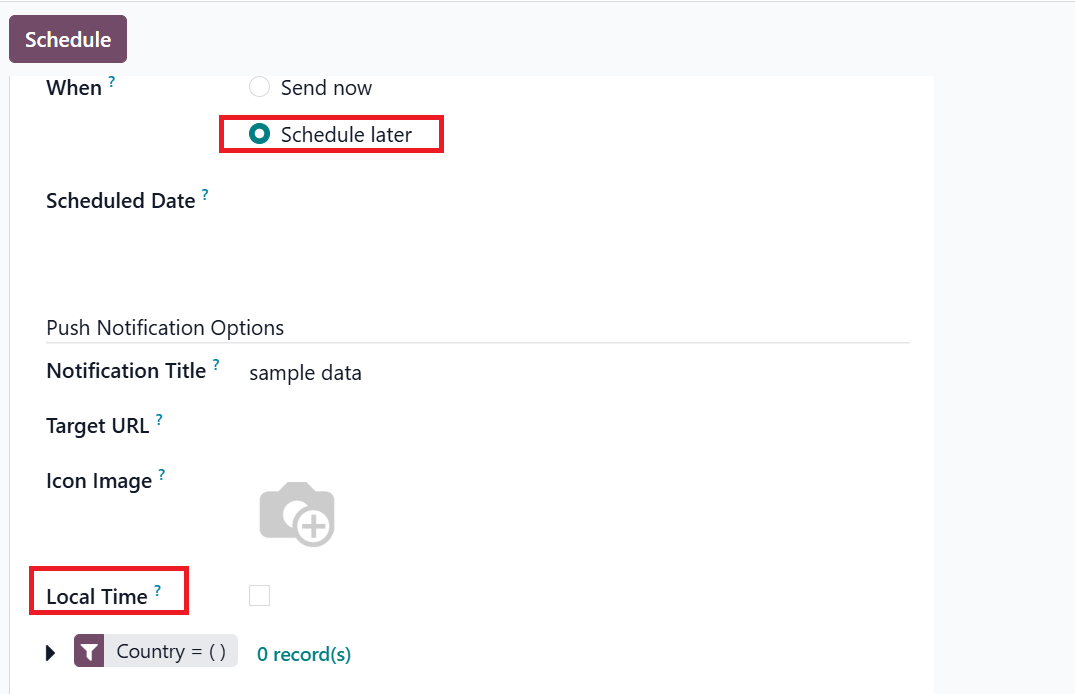Viewport: 1075px width, 694px height.
Task: Click the Target URL help question mark
Action: (159, 420)
